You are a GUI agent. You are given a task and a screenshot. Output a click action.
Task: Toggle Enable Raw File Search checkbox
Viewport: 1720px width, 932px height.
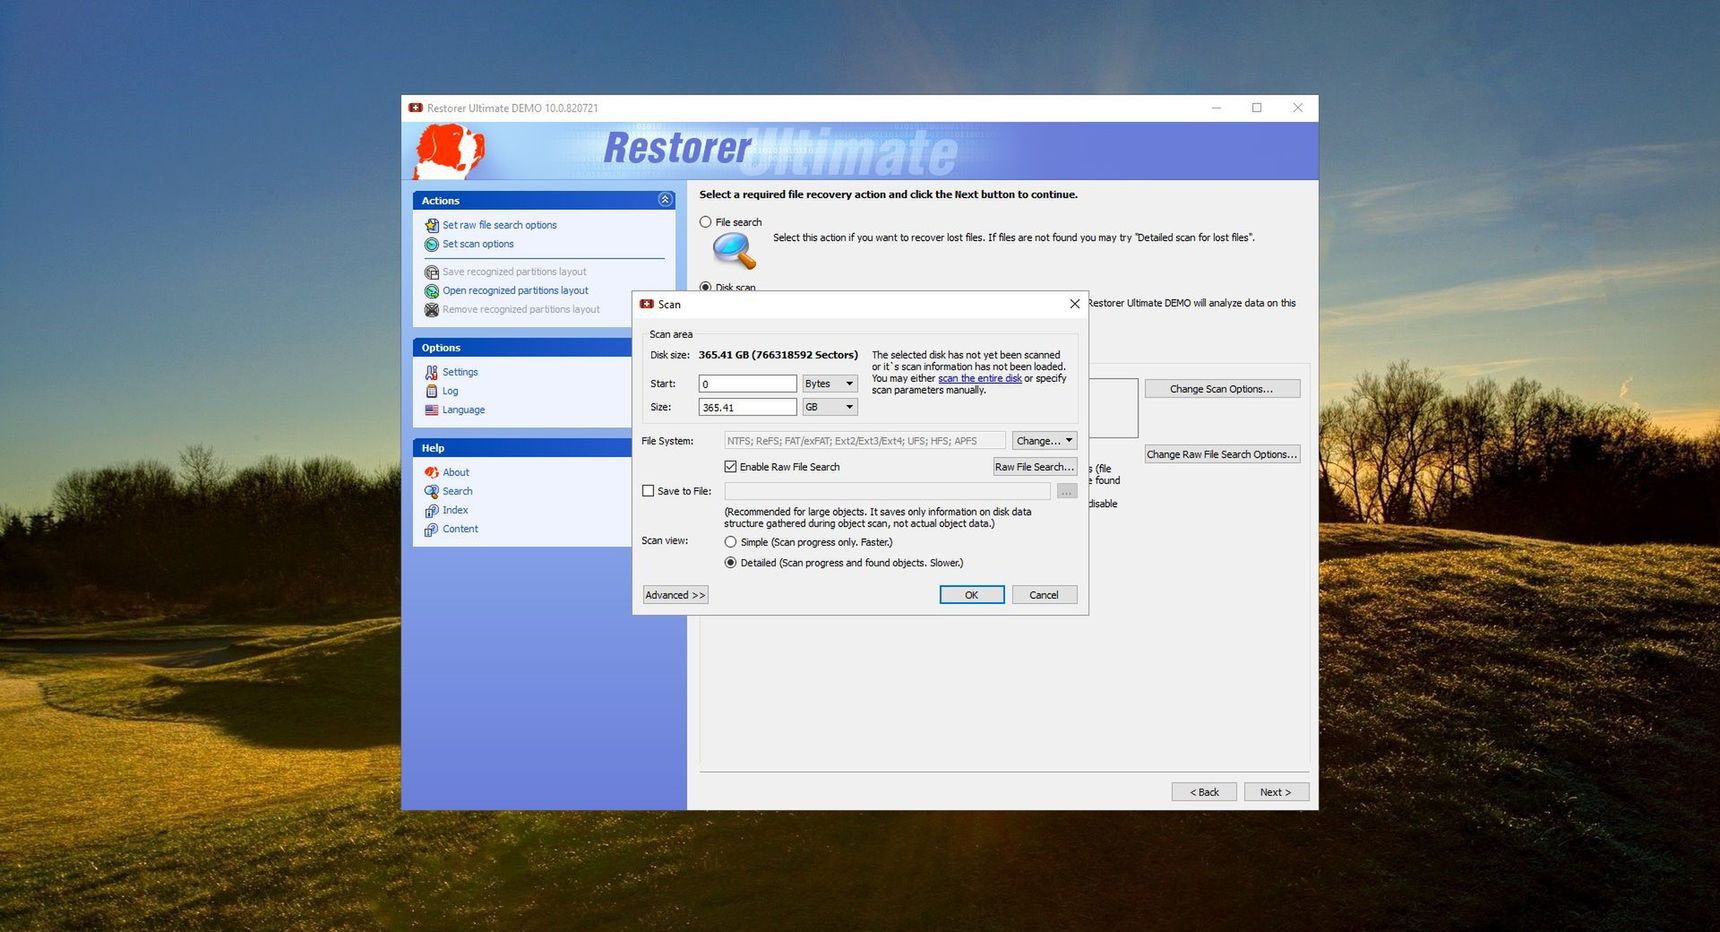point(731,467)
